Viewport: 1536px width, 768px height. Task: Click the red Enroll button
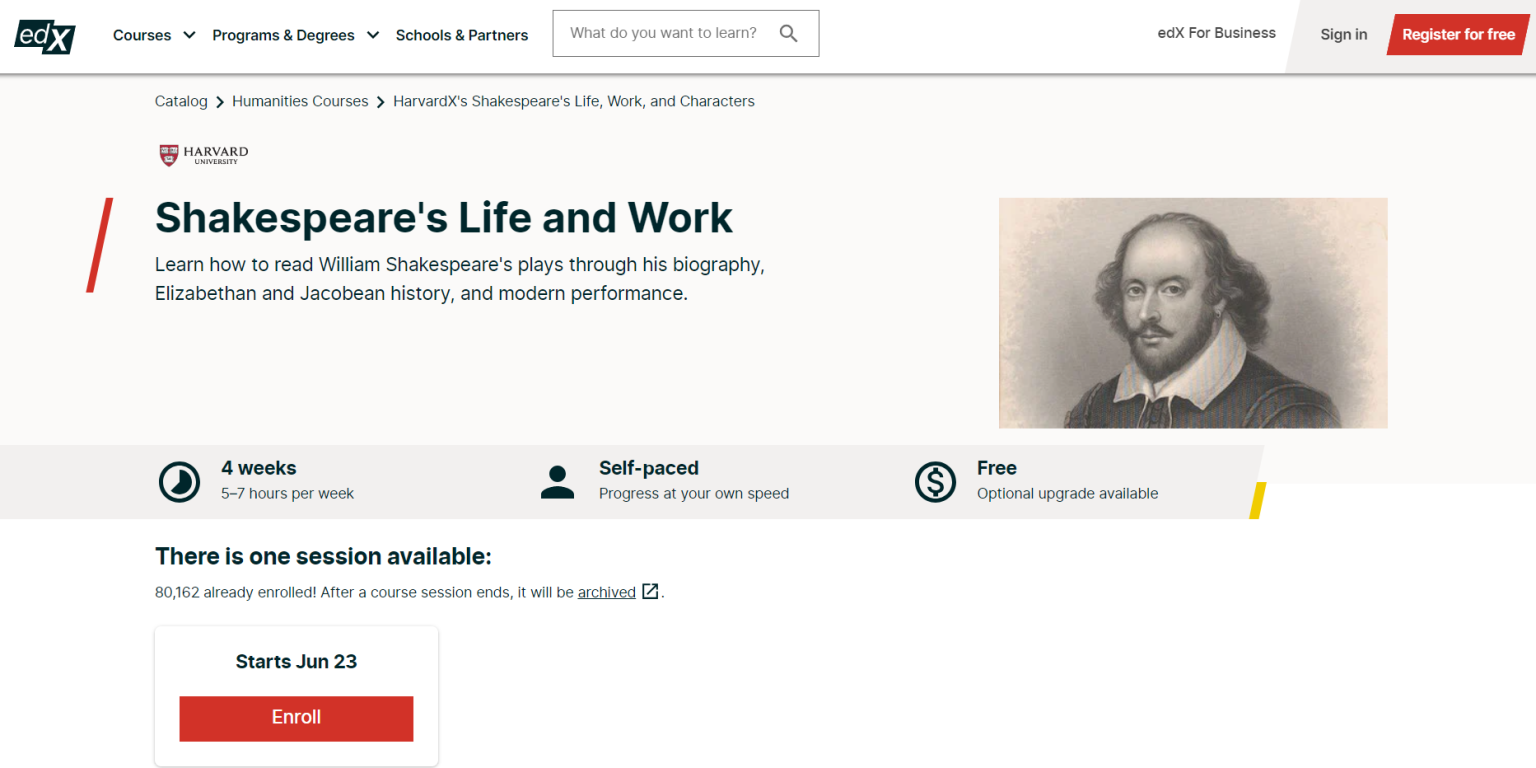click(296, 718)
